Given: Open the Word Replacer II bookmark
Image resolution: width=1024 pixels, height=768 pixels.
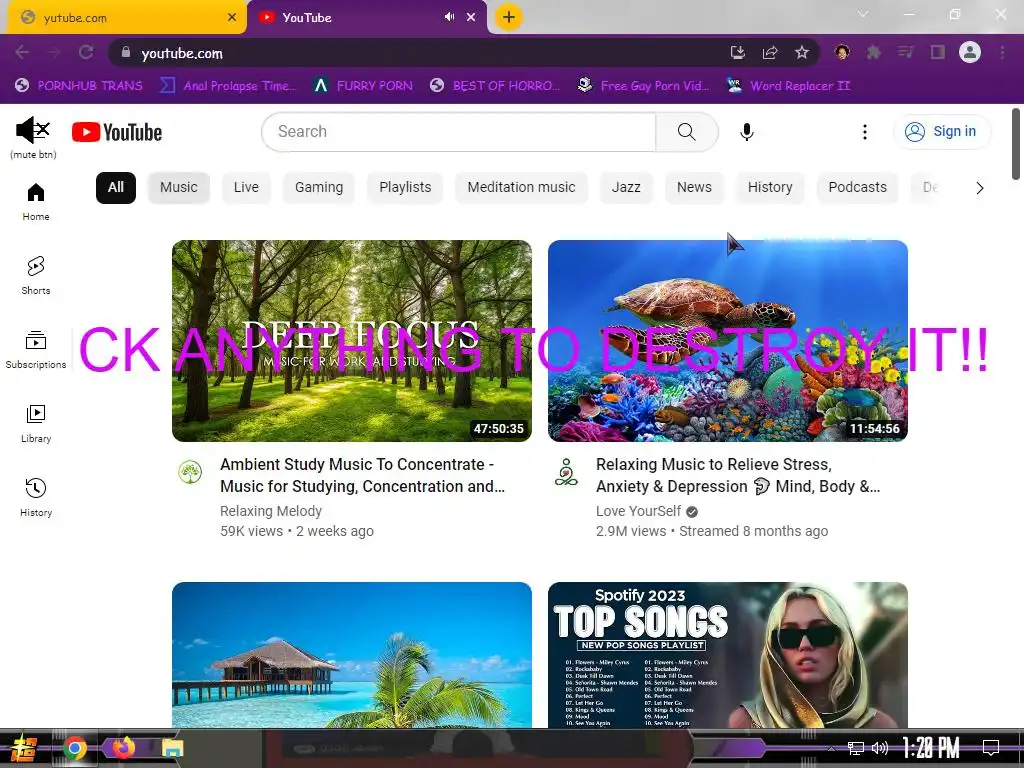Looking at the screenshot, I should coord(788,86).
